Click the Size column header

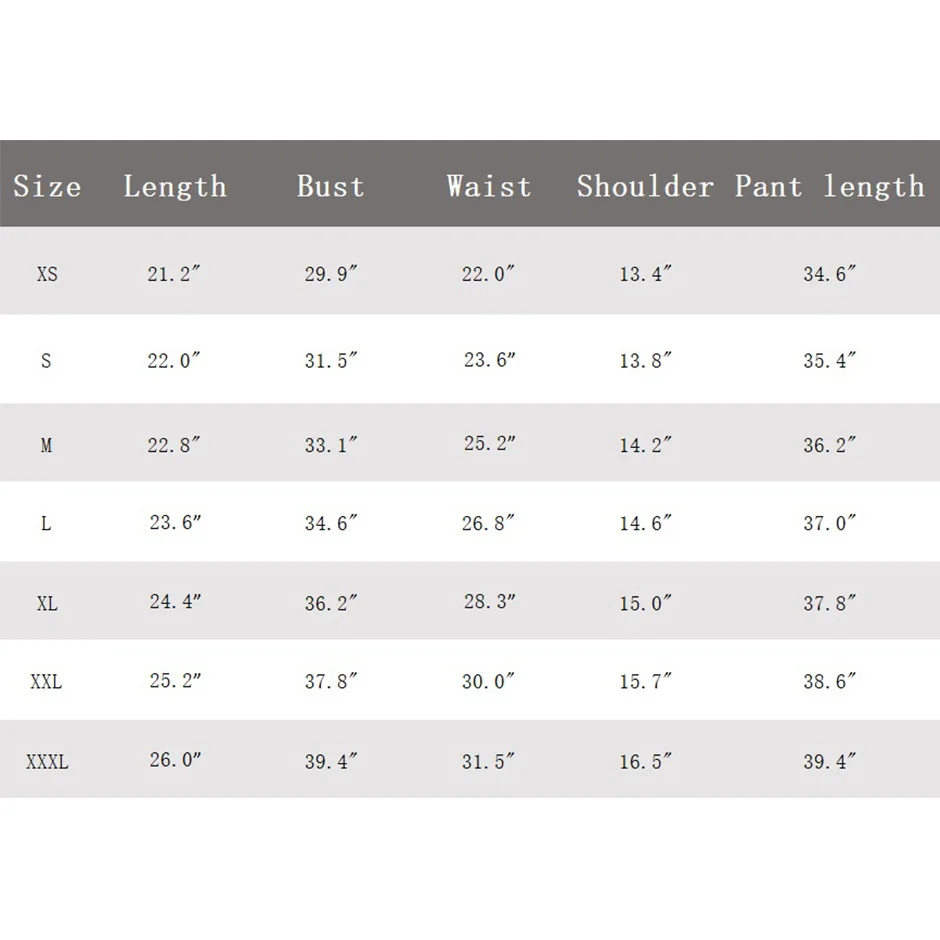pos(47,186)
